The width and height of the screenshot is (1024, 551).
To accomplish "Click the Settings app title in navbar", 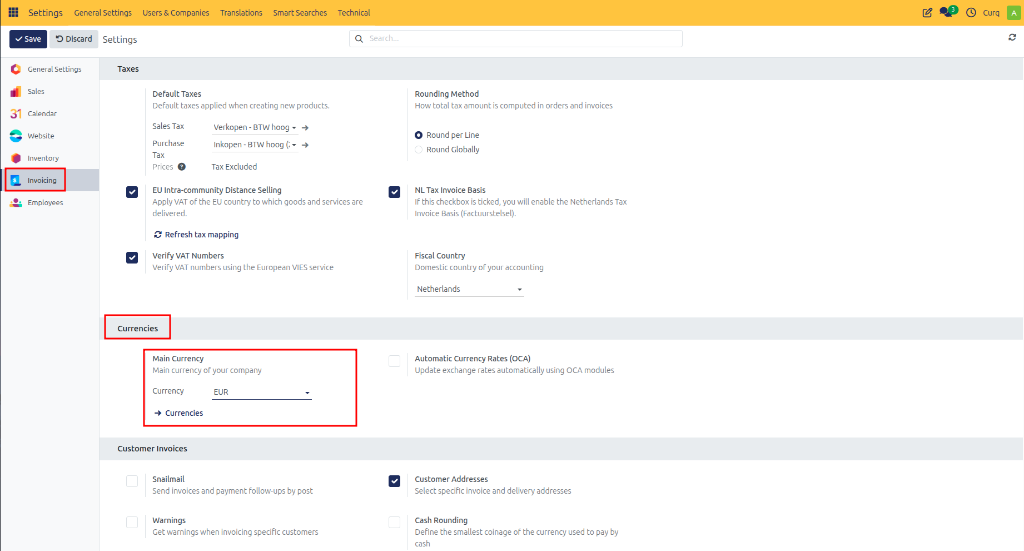I will click(45, 12).
